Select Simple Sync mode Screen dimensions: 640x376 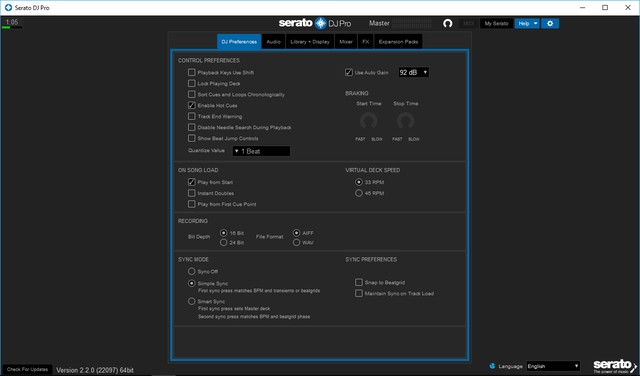pos(191,283)
